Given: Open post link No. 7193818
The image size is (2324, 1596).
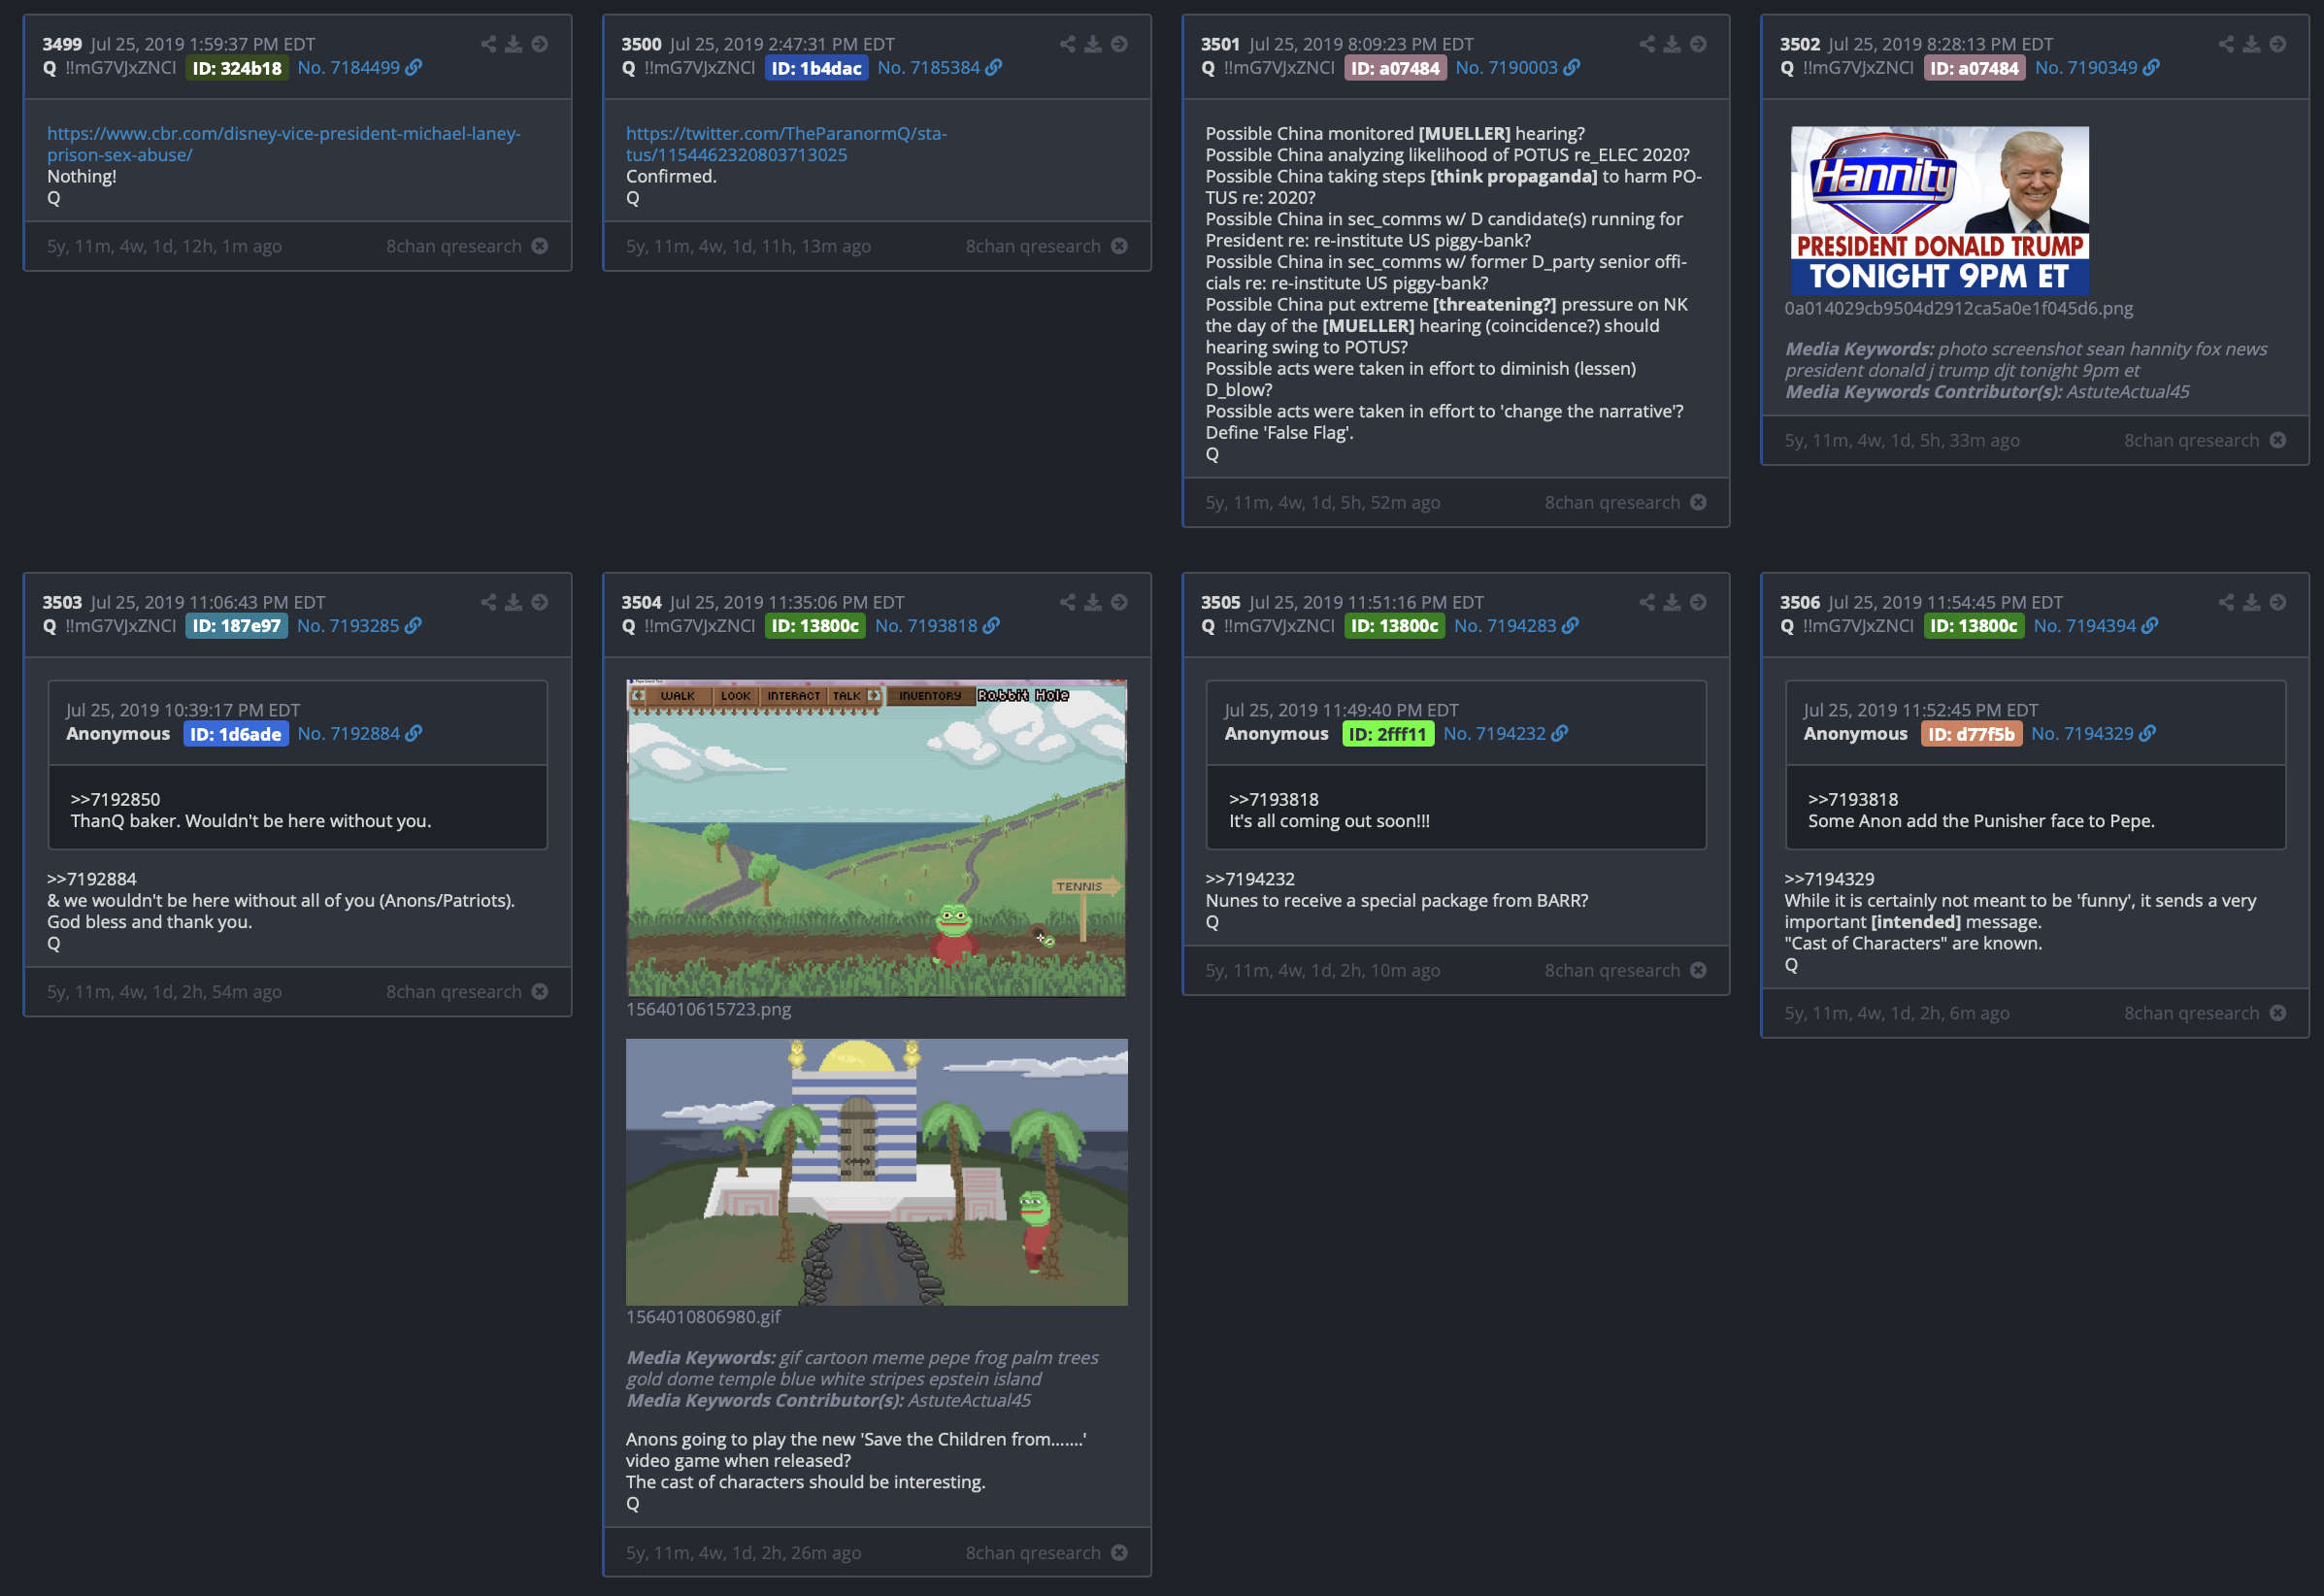Looking at the screenshot, I should tap(937, 626).
